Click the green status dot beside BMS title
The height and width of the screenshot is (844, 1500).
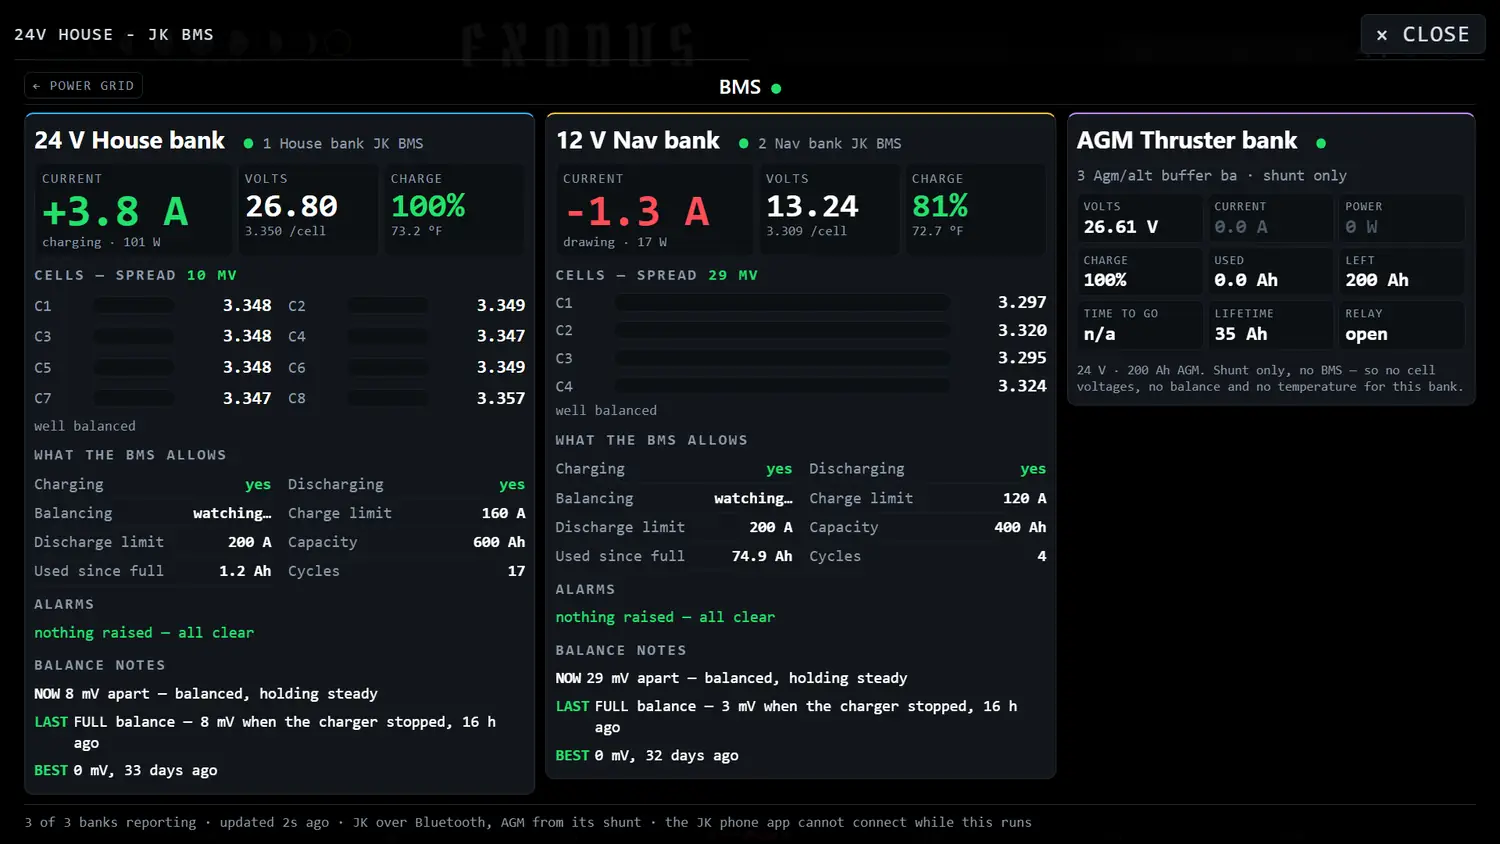(776, 88)
